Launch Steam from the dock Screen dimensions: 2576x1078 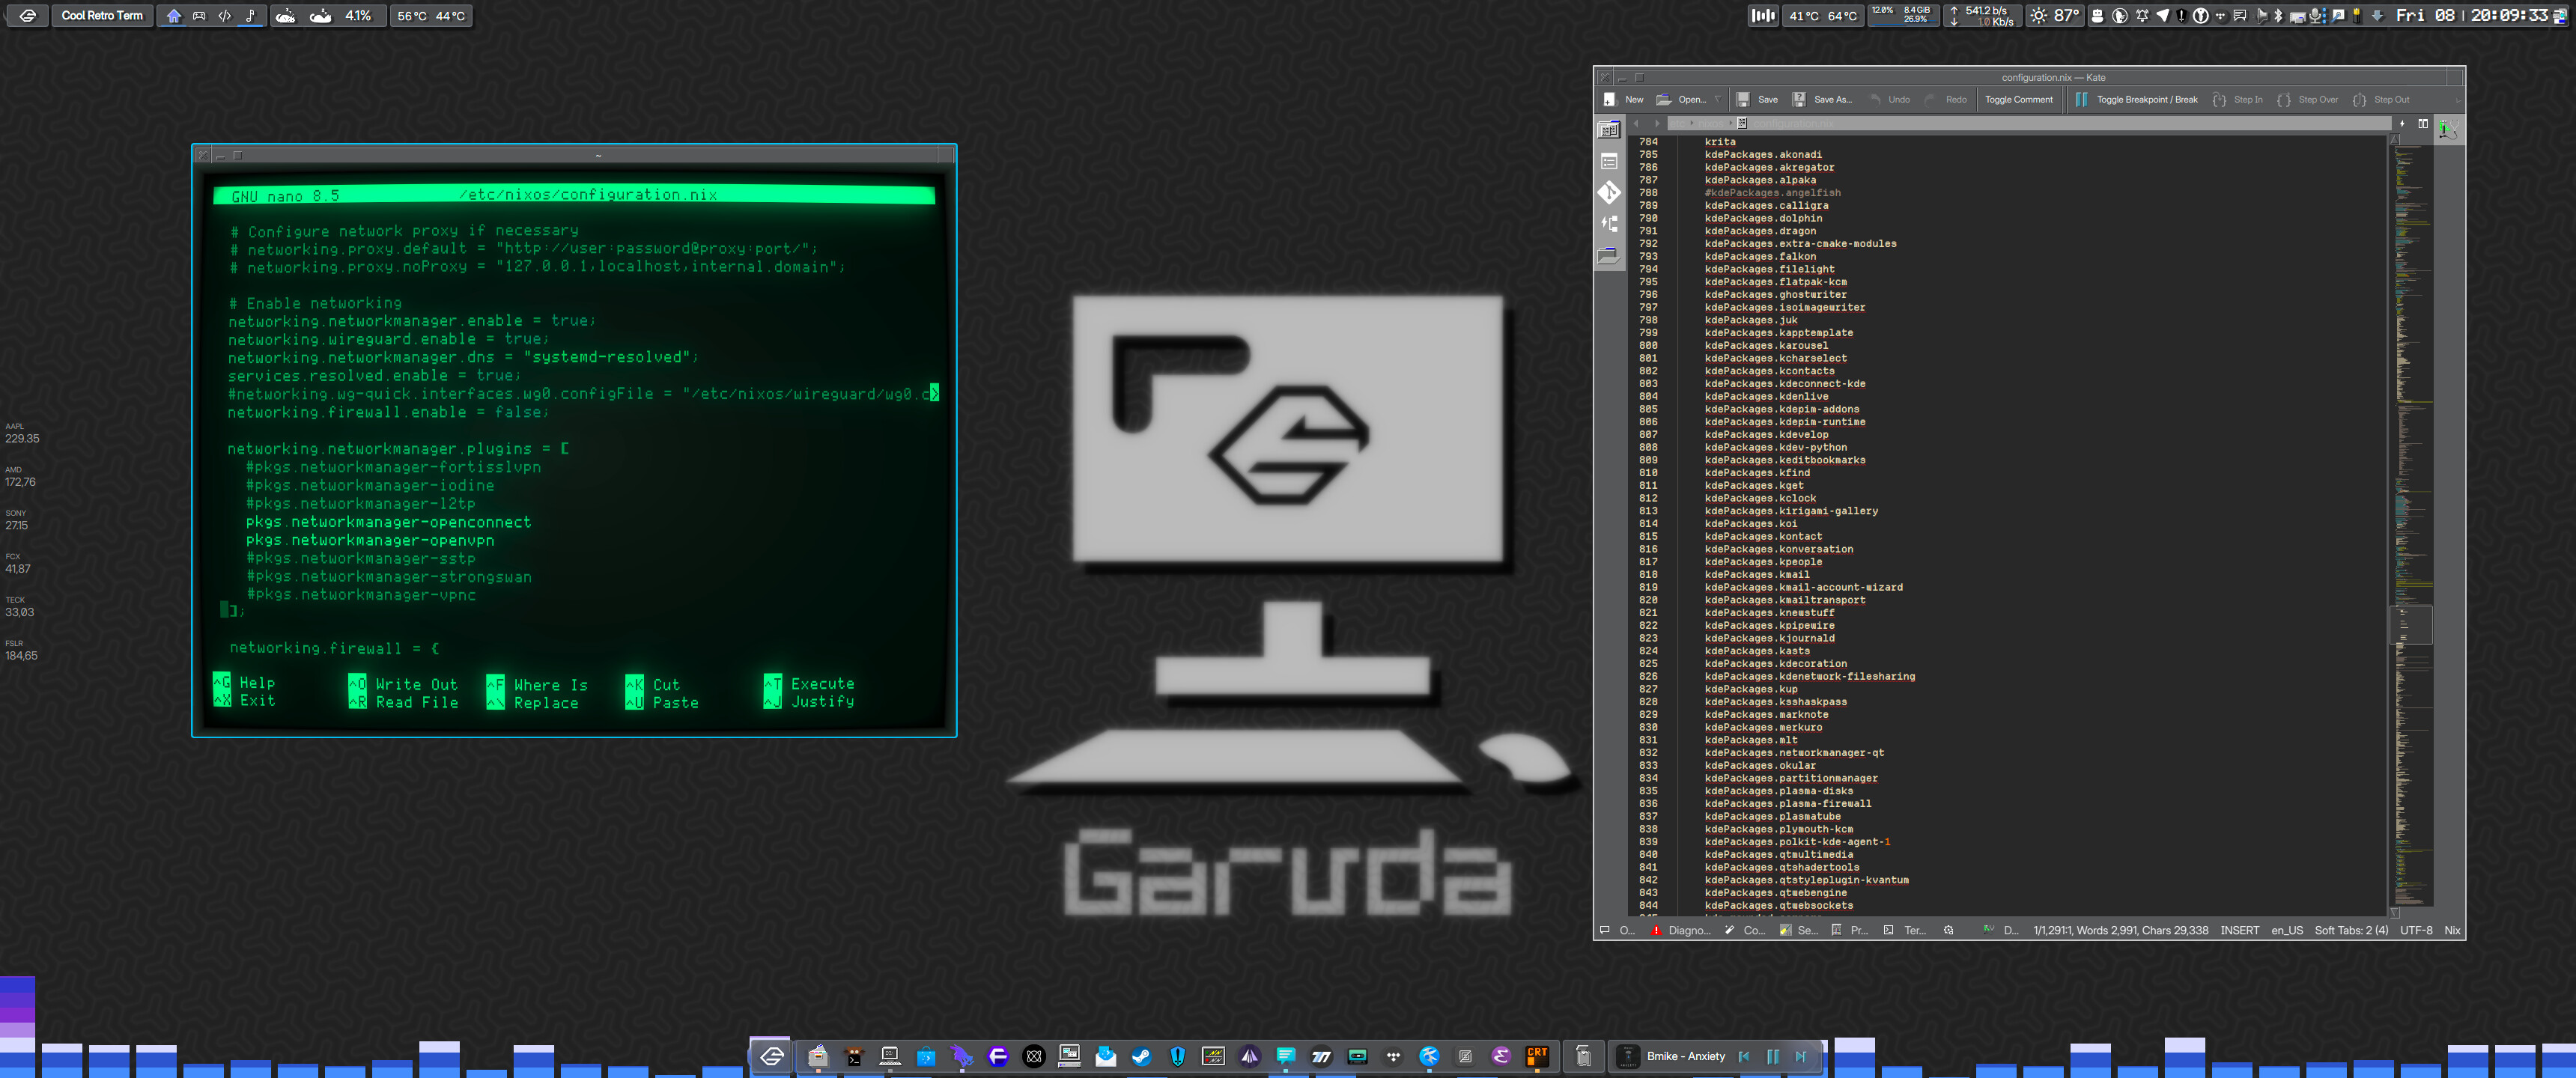[1141, 1056]
